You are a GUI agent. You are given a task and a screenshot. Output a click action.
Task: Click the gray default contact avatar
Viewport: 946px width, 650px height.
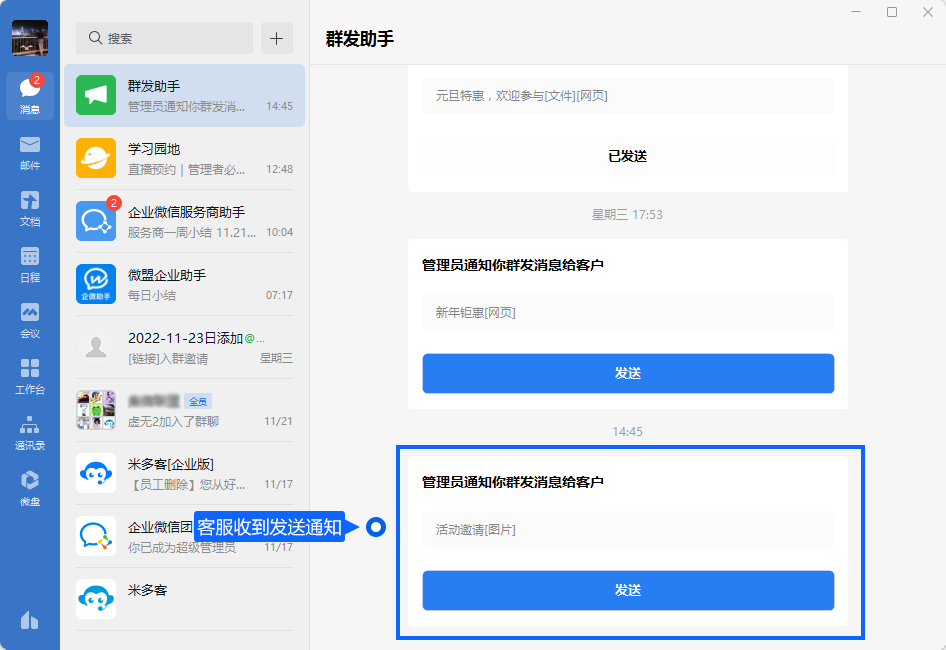point(96,348)
